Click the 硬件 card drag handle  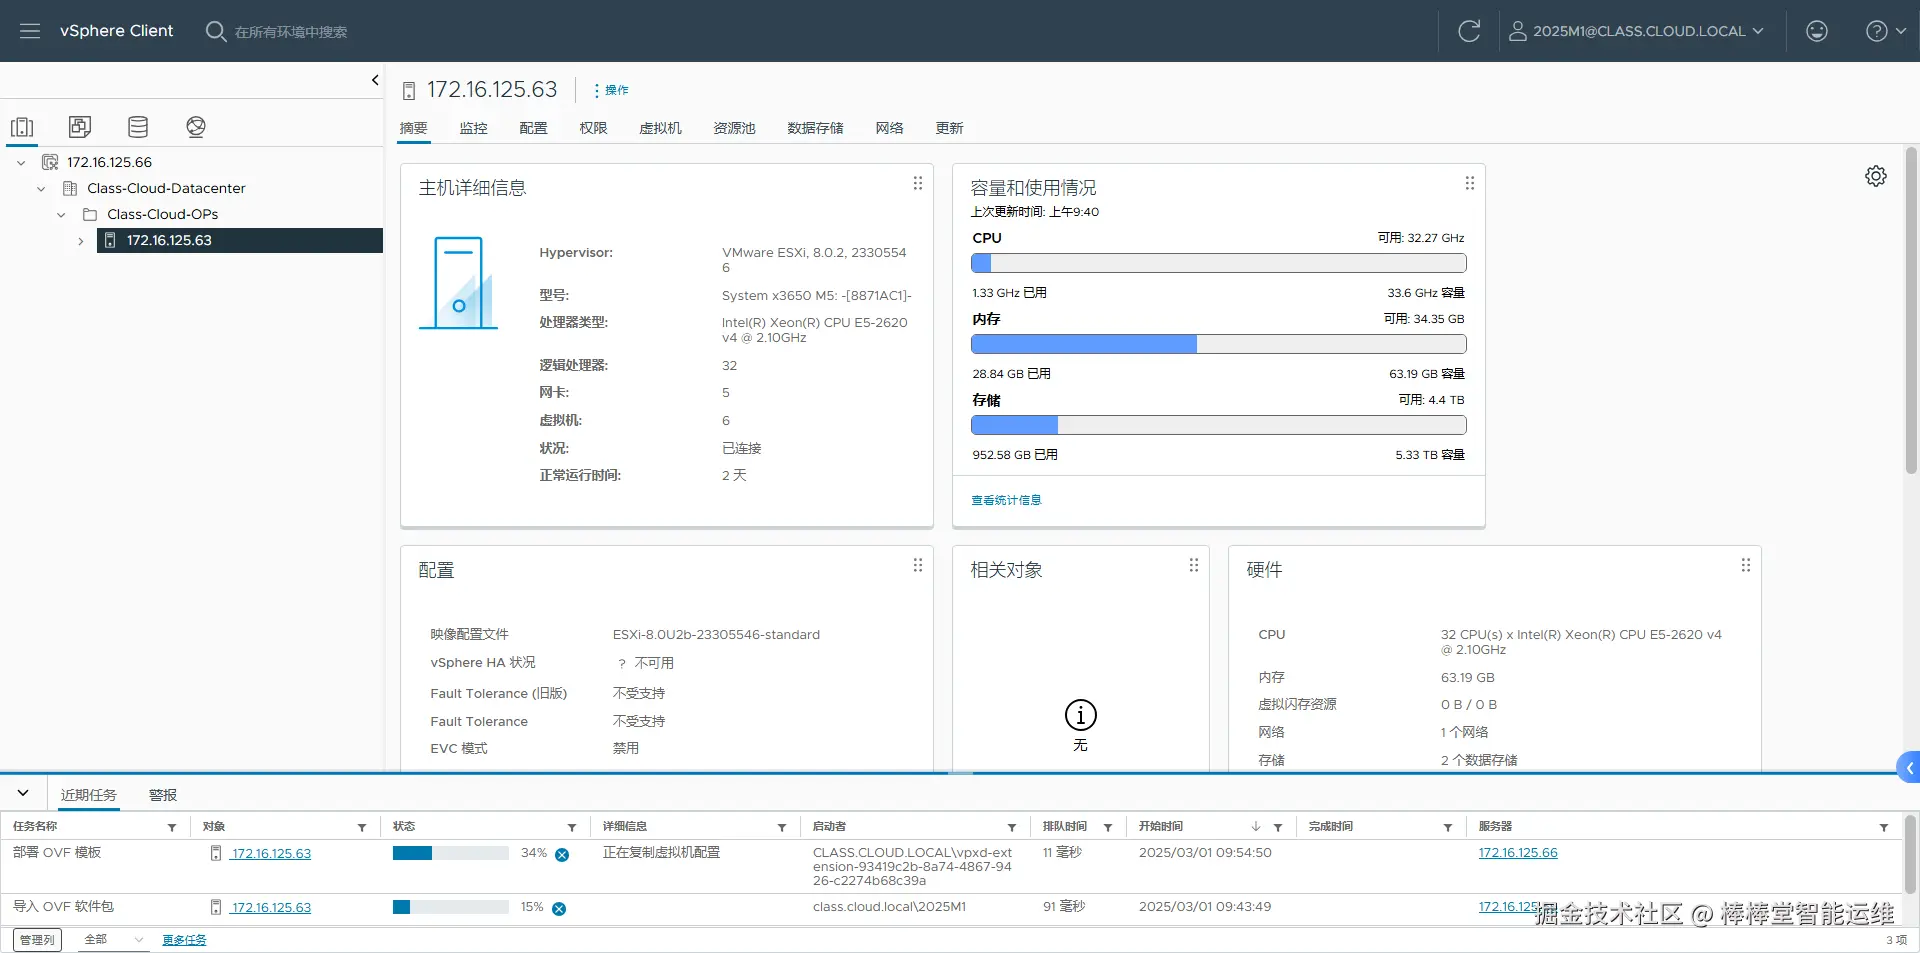1745,565
